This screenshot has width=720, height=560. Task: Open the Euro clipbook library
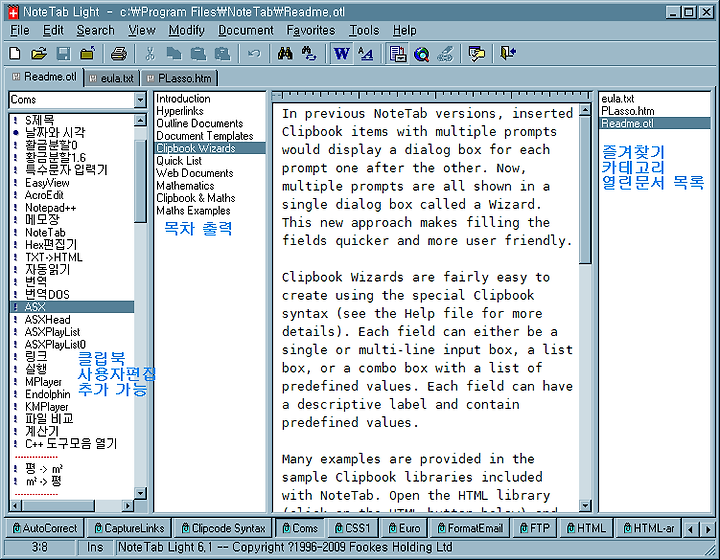point(404,528)
